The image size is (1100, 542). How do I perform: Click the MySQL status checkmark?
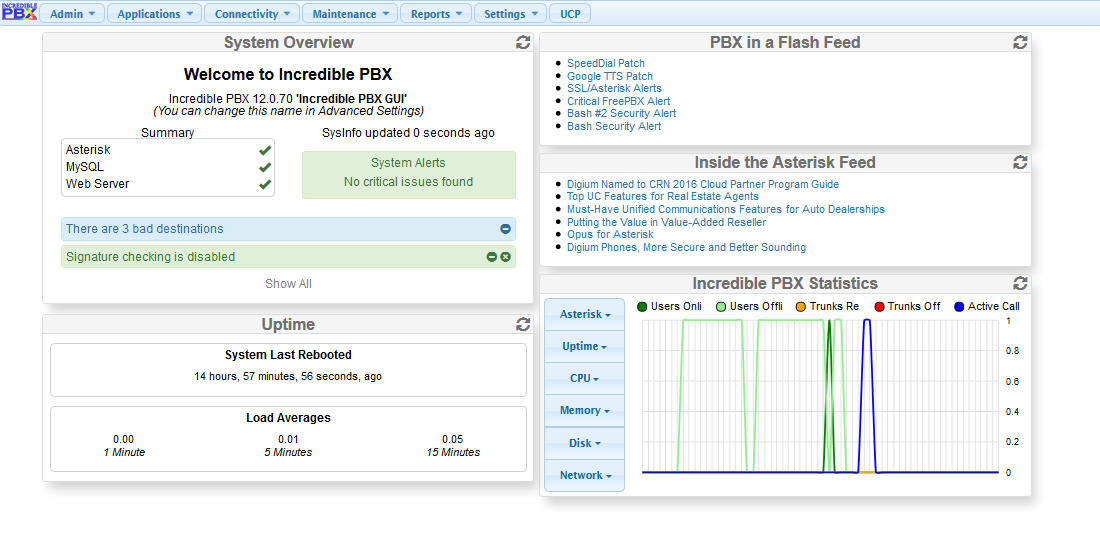(x=264, y=167)
